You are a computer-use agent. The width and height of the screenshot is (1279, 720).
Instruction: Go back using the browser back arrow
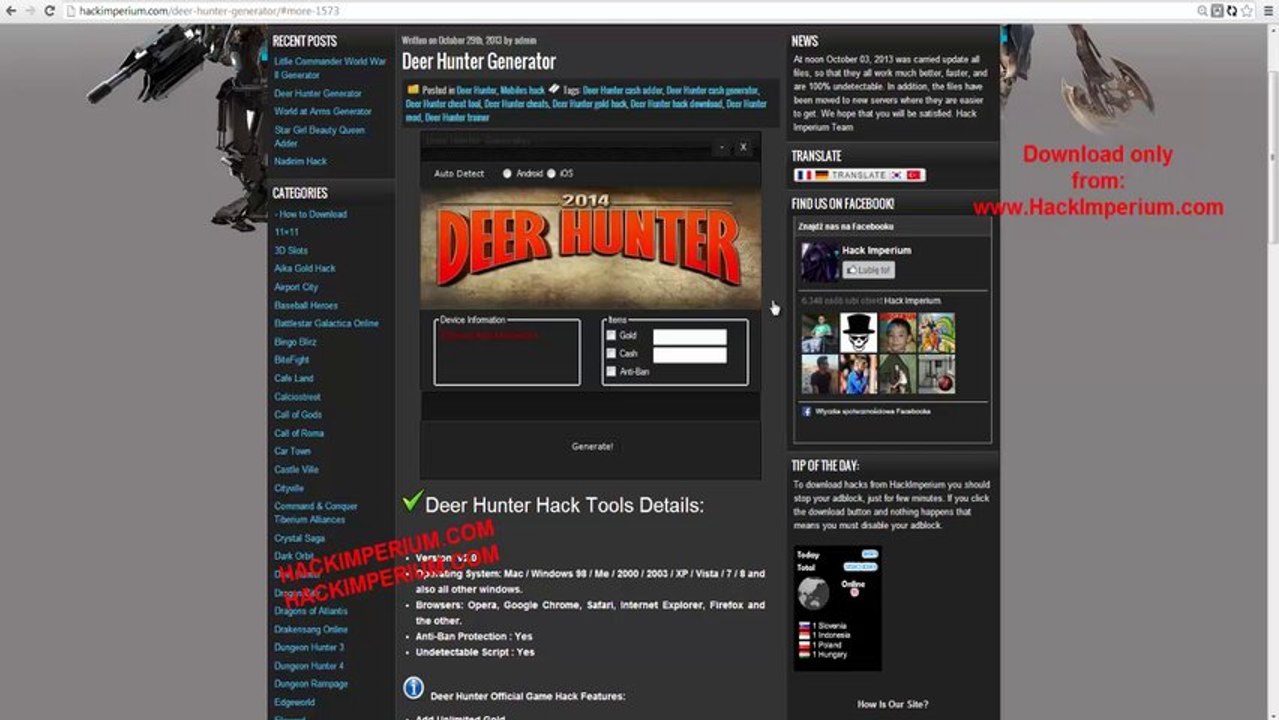(9, 11)
